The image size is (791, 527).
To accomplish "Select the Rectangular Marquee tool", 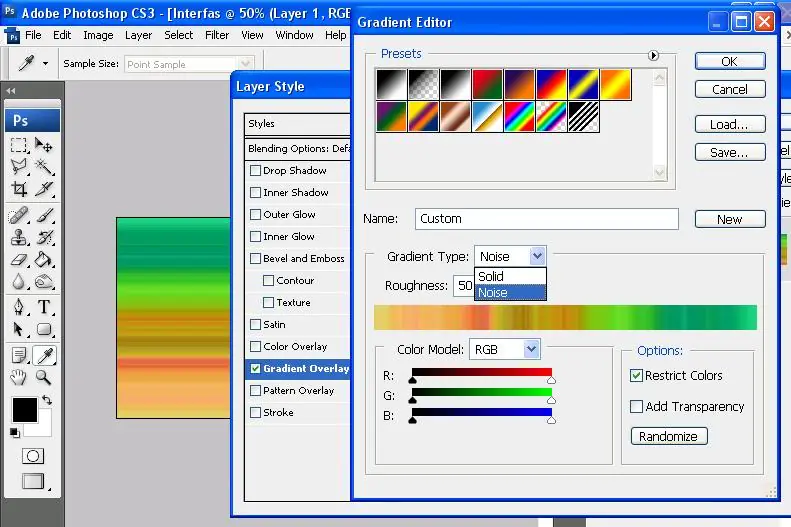I will coord(19,145).
